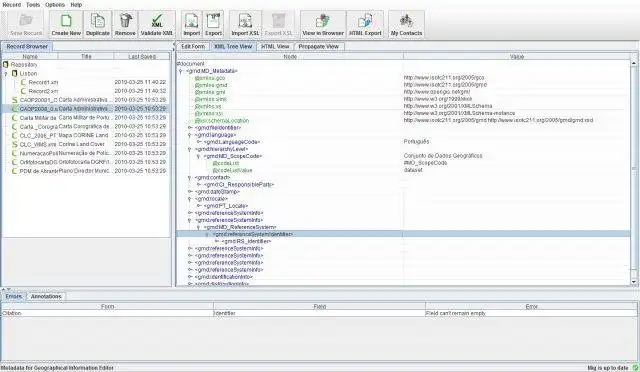Image resolution: width=640 pixels, height=372 pixels.
Task: Select the @xsi:schemaLocation attribute row
Action: pyautogui.click(x=222, y=121)
